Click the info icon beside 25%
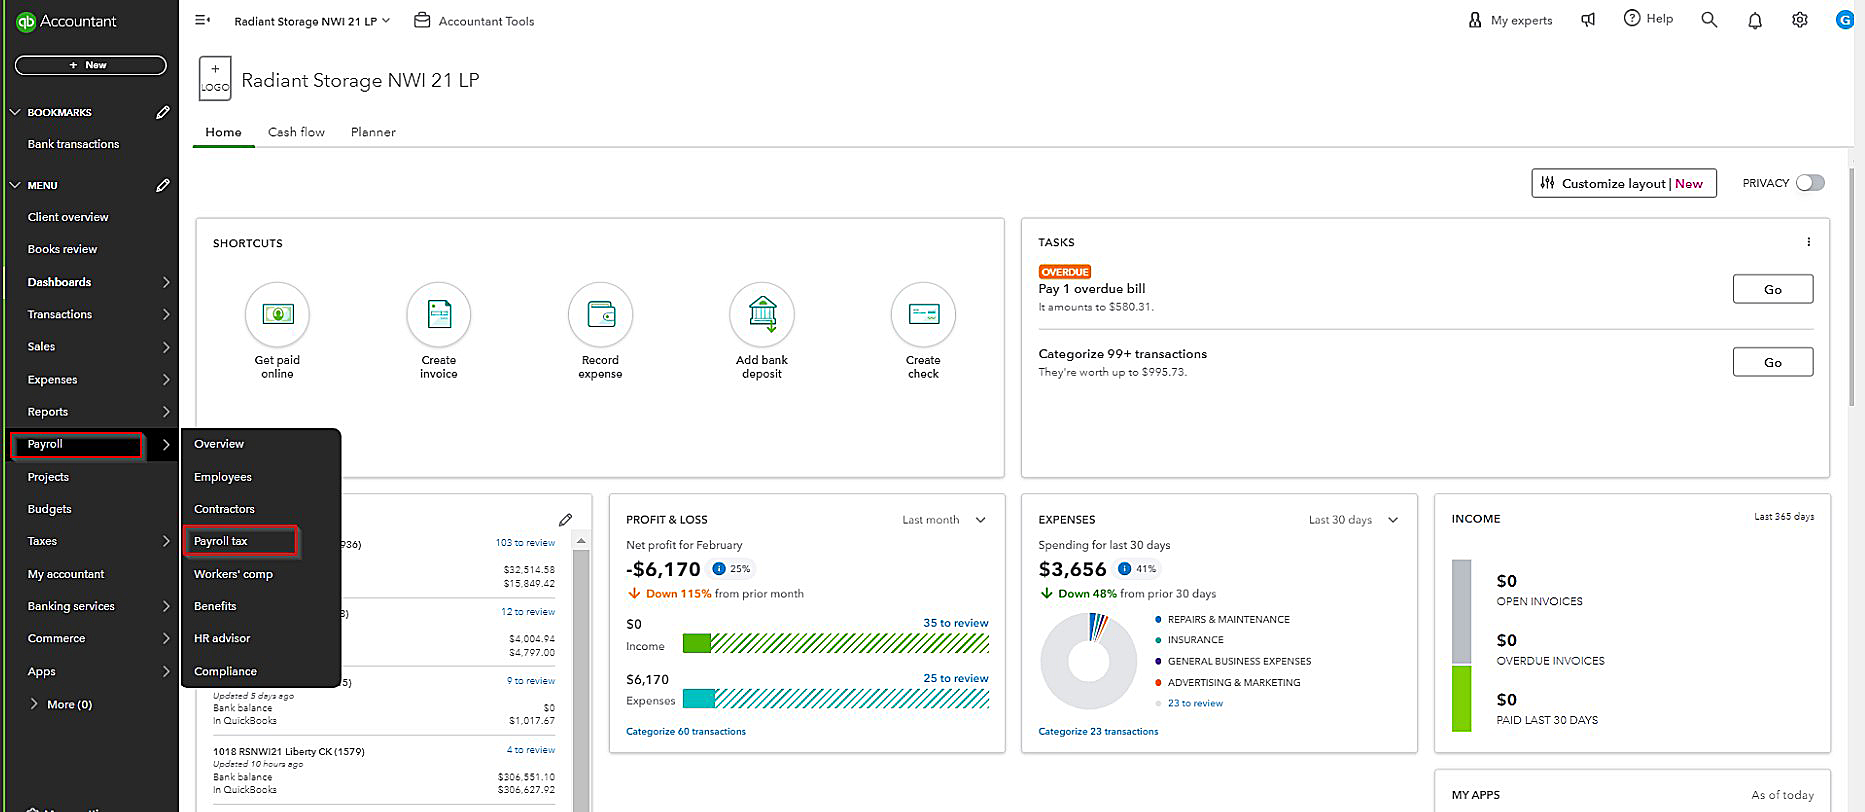 pos(718,569)
